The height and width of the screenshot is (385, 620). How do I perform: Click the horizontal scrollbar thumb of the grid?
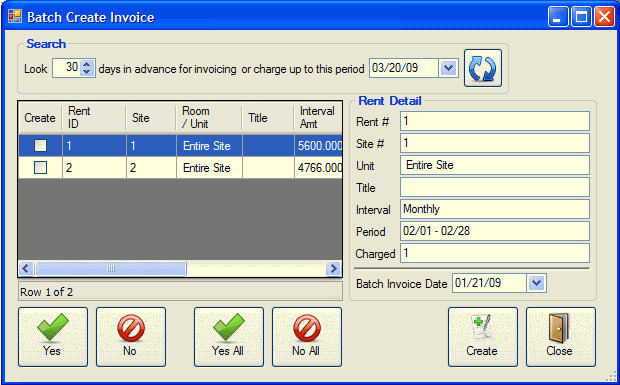110,269
